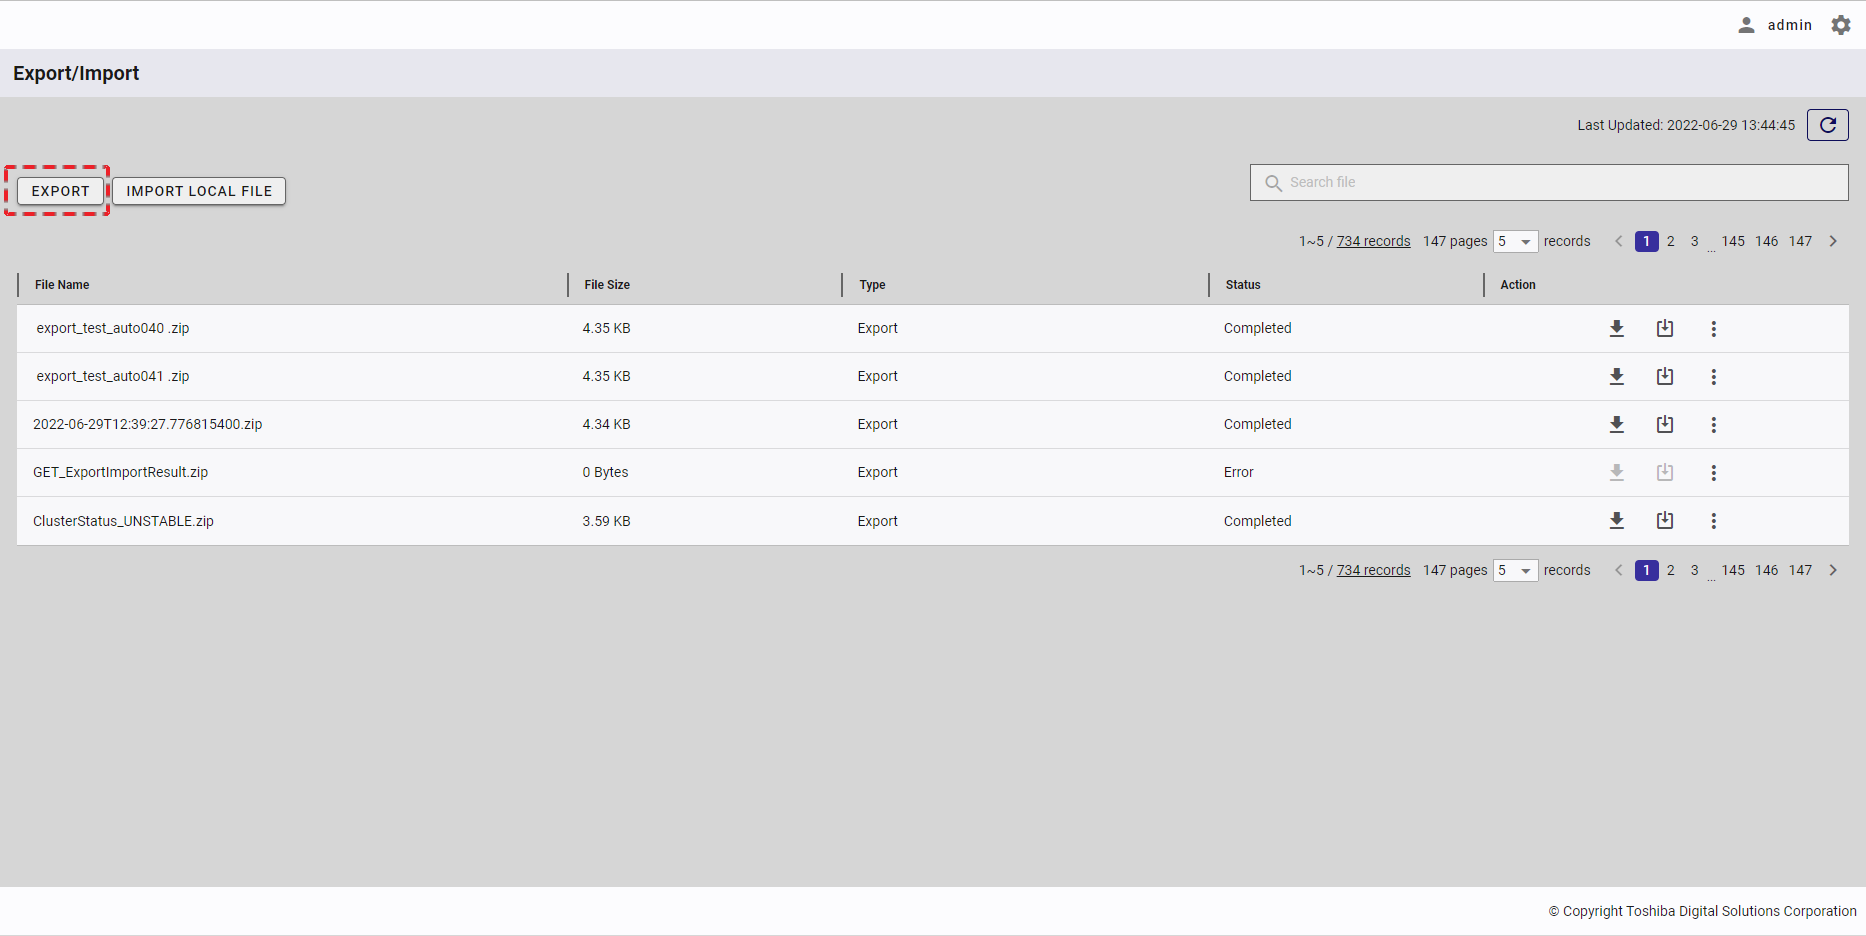Image resolution: width=1866 pixels, height=936 pixels.
Task: Click the EXPORT button
Action: [x=60, y=191]
